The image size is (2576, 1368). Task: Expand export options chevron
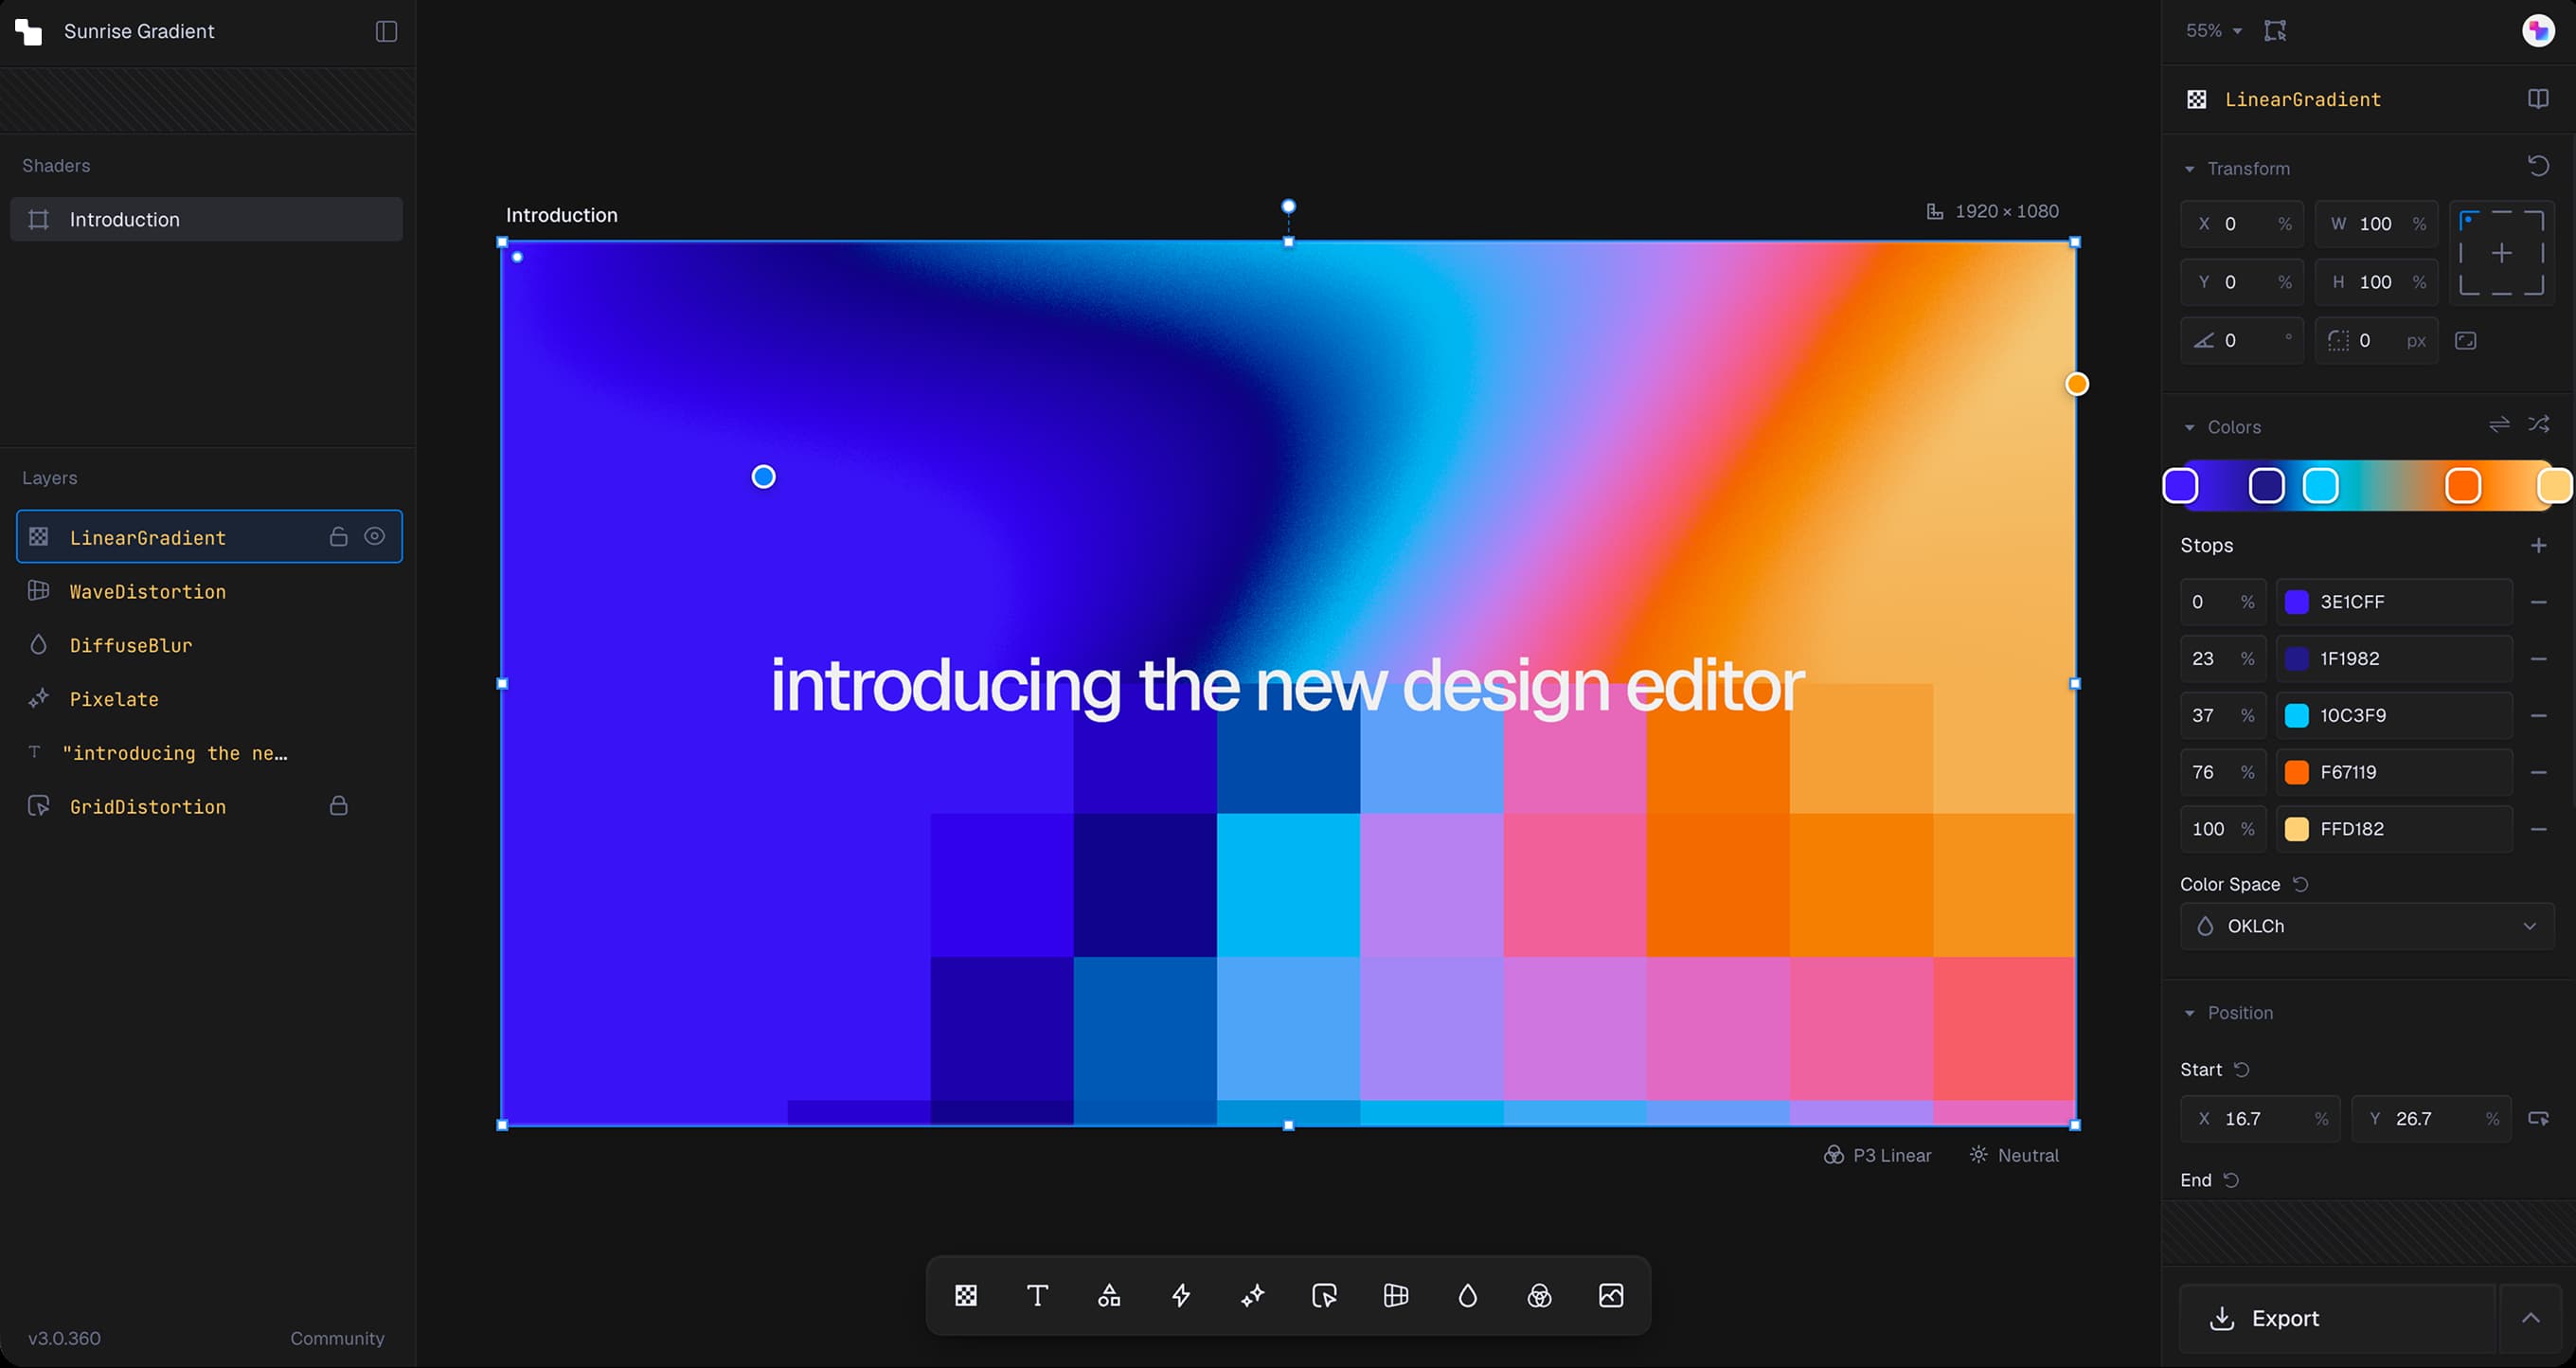point(2530,1318)
